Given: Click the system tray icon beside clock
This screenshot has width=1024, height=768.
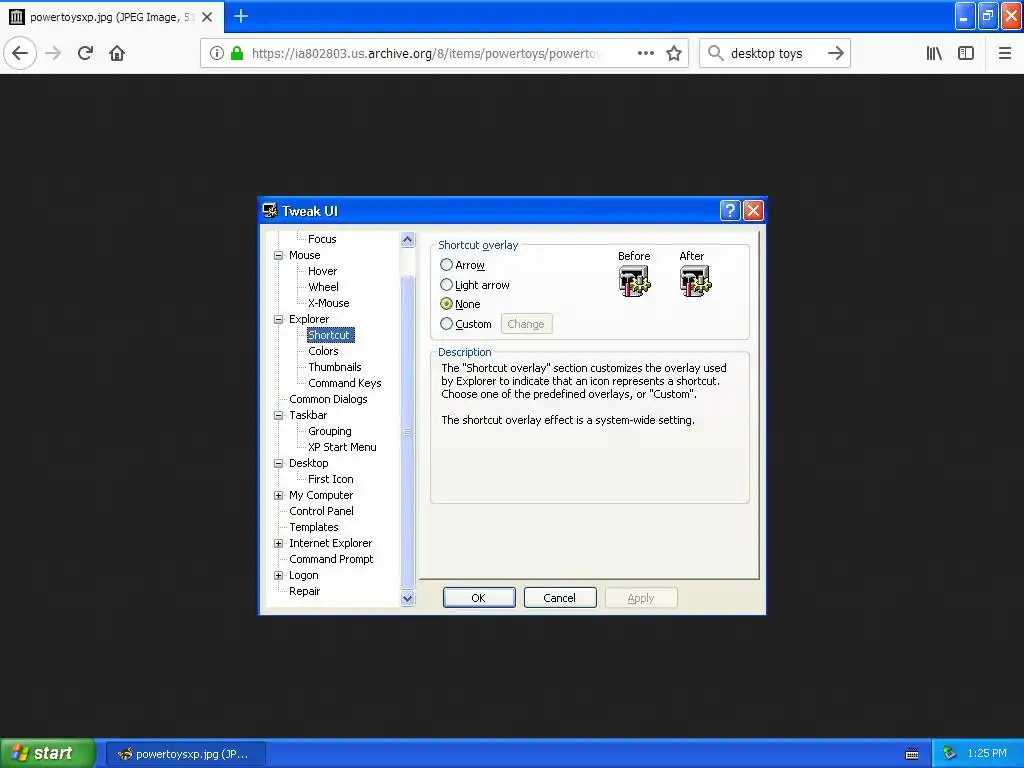Looking at the screenshot, I should (x=950, y=754).
